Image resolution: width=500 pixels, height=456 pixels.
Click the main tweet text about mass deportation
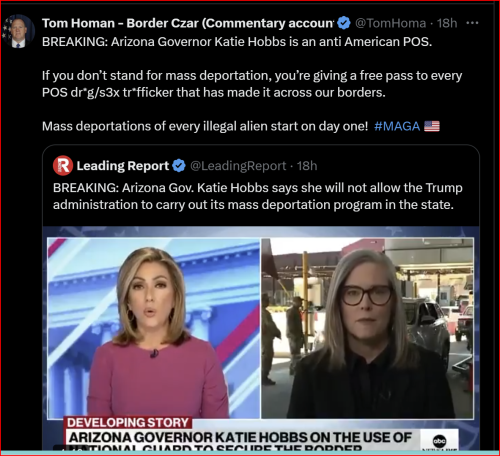click(252, 84)
